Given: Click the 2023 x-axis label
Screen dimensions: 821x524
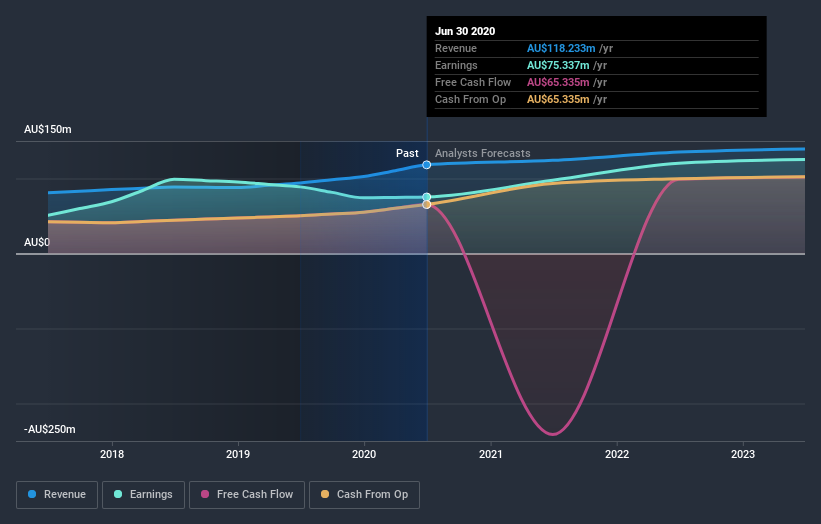Looking at the screenshot, I should [x=743, y=454].
